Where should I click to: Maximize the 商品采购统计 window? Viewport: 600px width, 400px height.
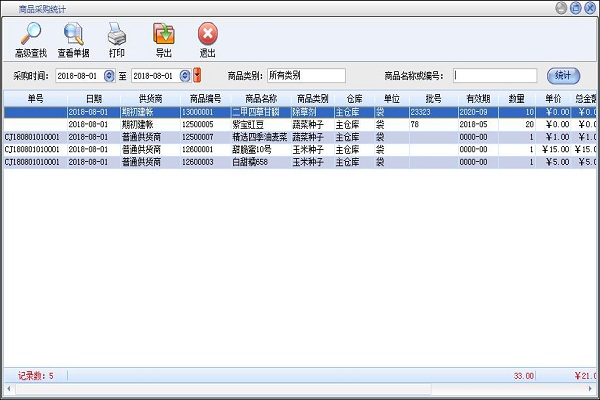[x=575, y=7]
